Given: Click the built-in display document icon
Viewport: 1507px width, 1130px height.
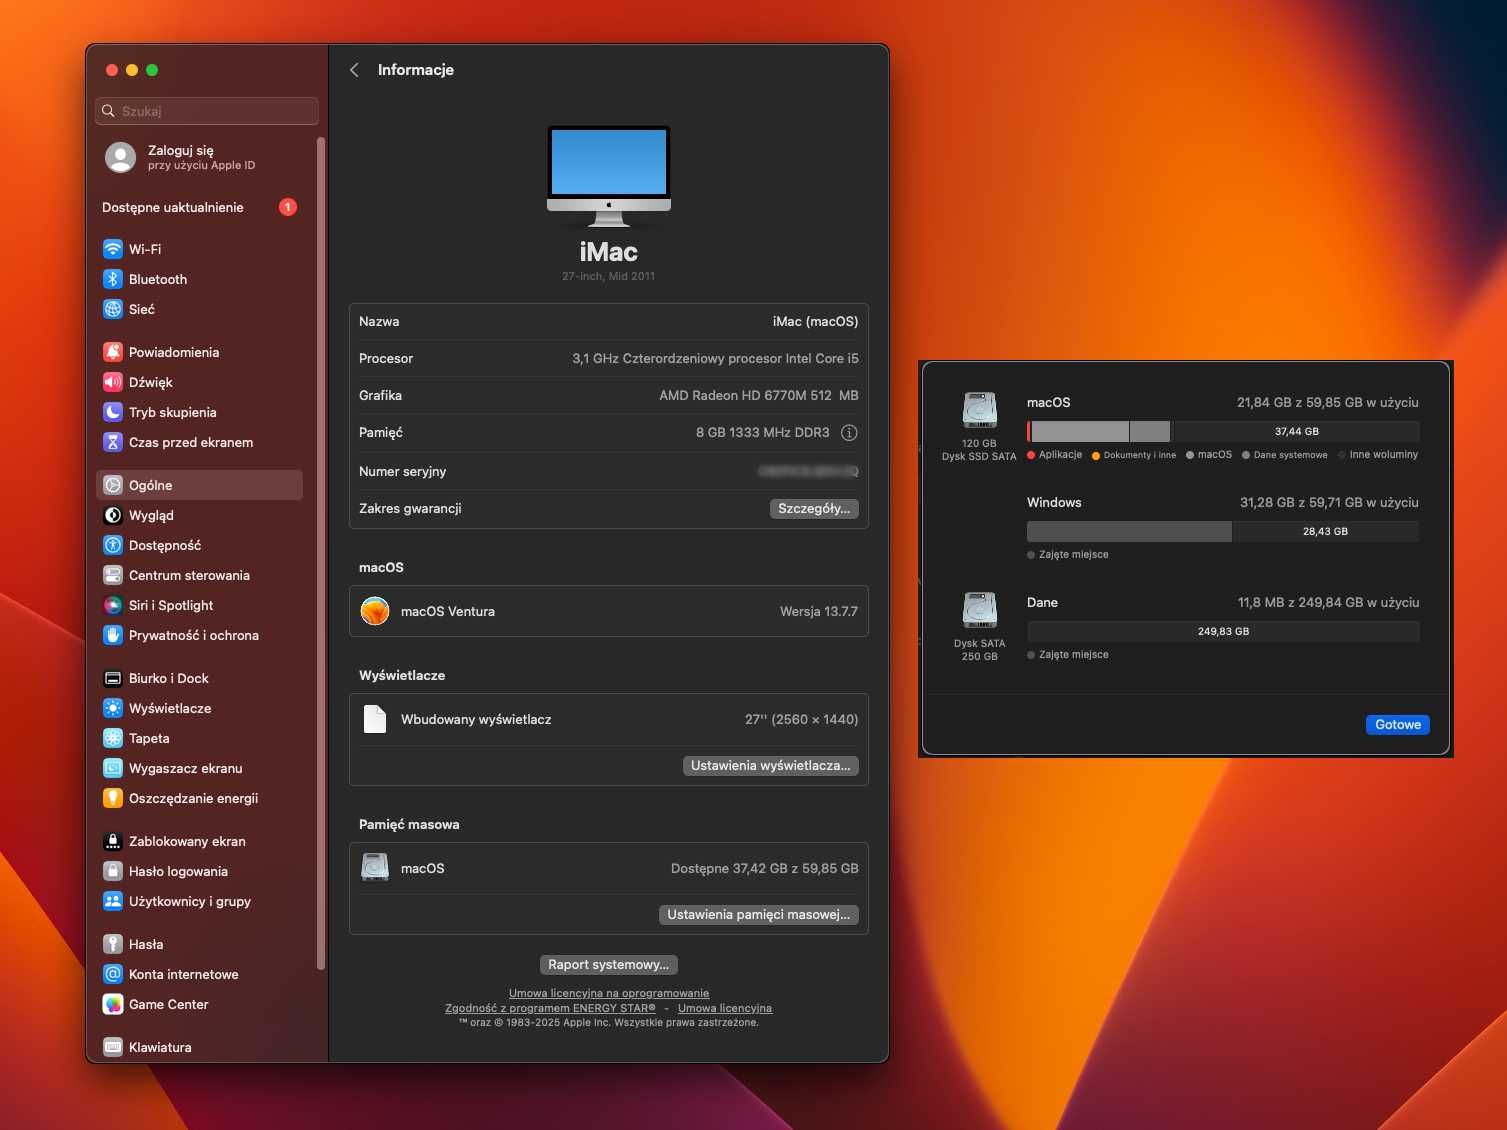Looking at the screenshot, I should tap(375, 719).
